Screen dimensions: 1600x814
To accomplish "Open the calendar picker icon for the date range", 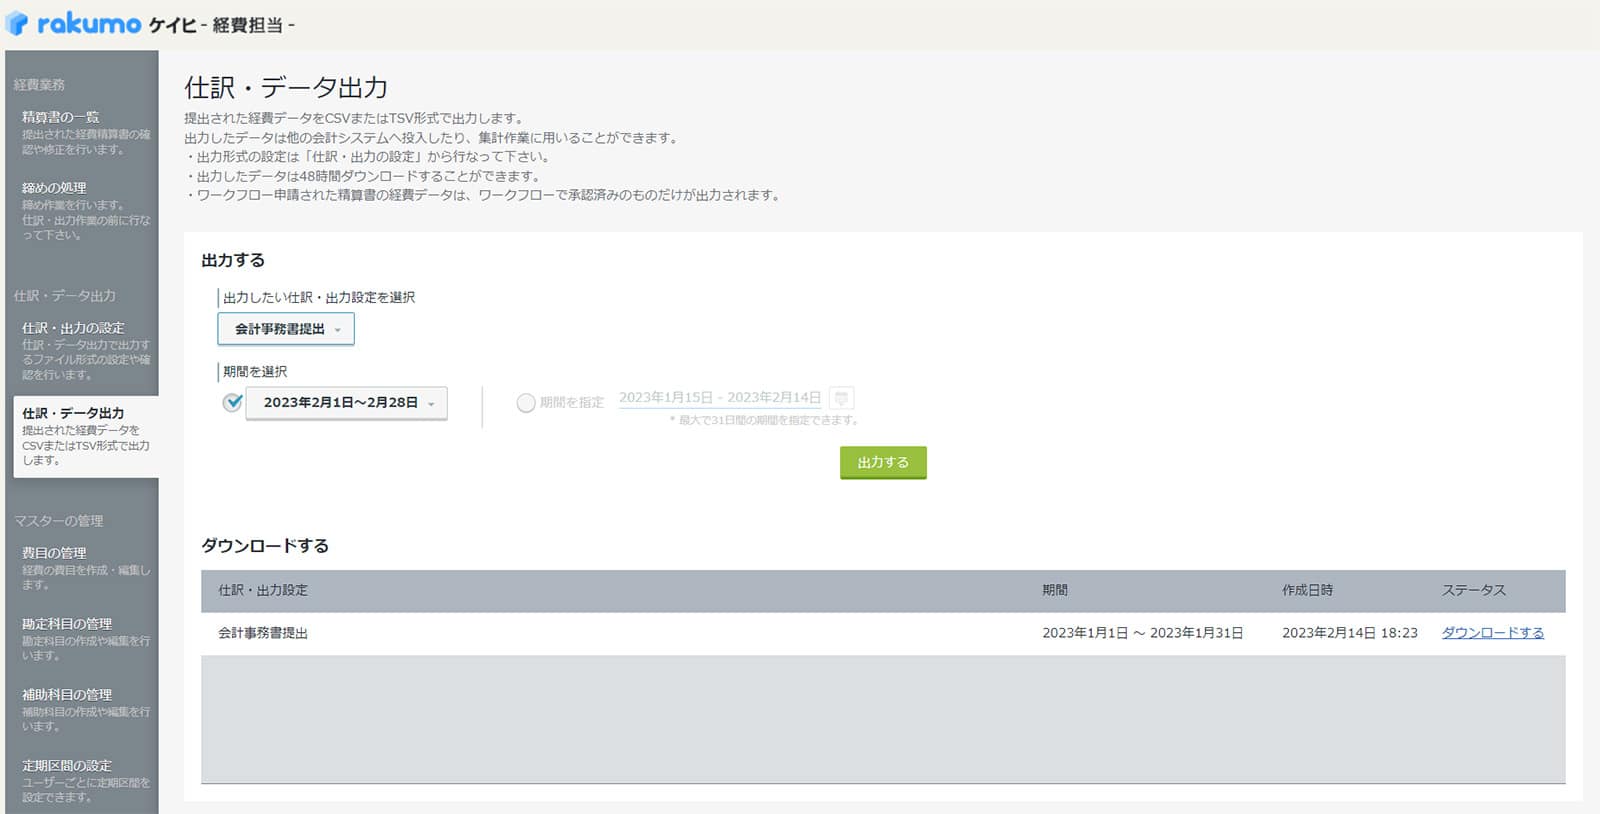I will pos(842,398).
